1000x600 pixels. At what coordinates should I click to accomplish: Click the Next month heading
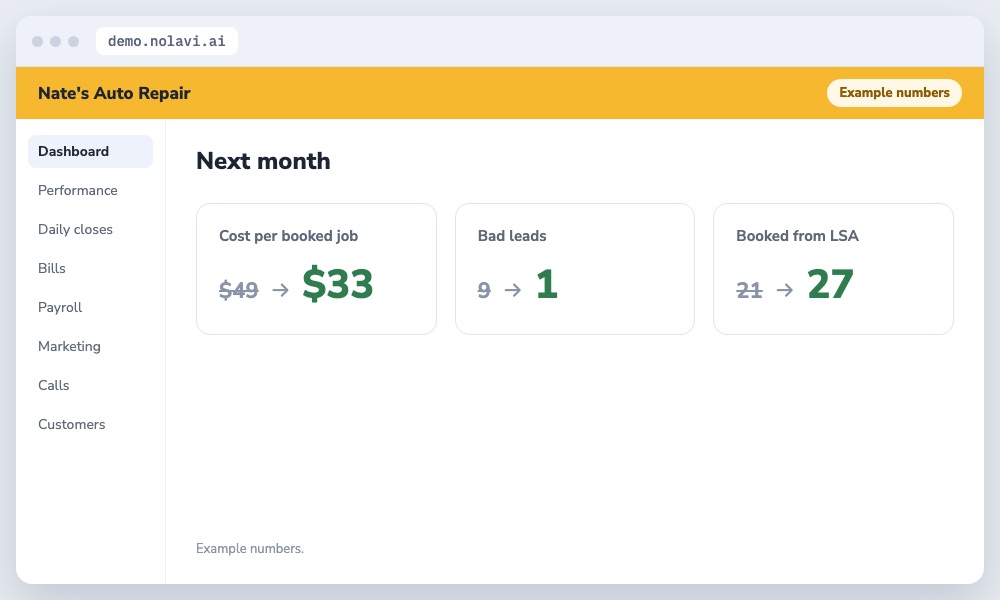point(263,161)
